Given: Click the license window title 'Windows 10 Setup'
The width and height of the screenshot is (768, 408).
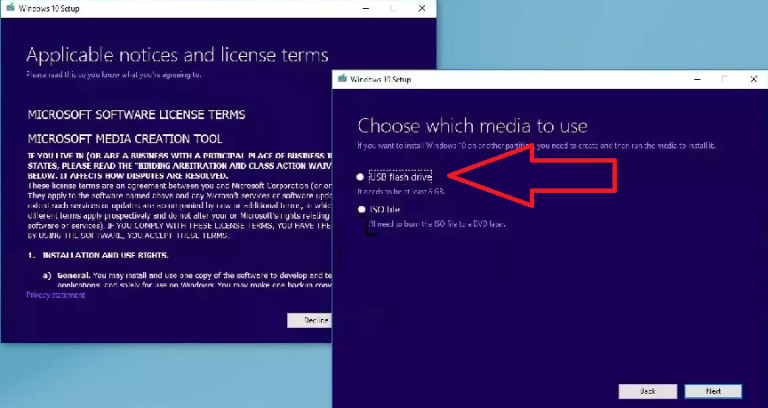Looking at the screenshot, I should [x=49, y=8].
